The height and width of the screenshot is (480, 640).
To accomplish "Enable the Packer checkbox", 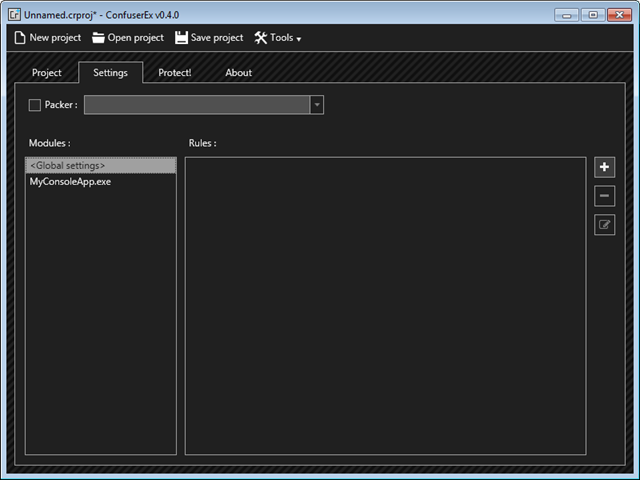I will pyautogui.click(x=35, y=105).
